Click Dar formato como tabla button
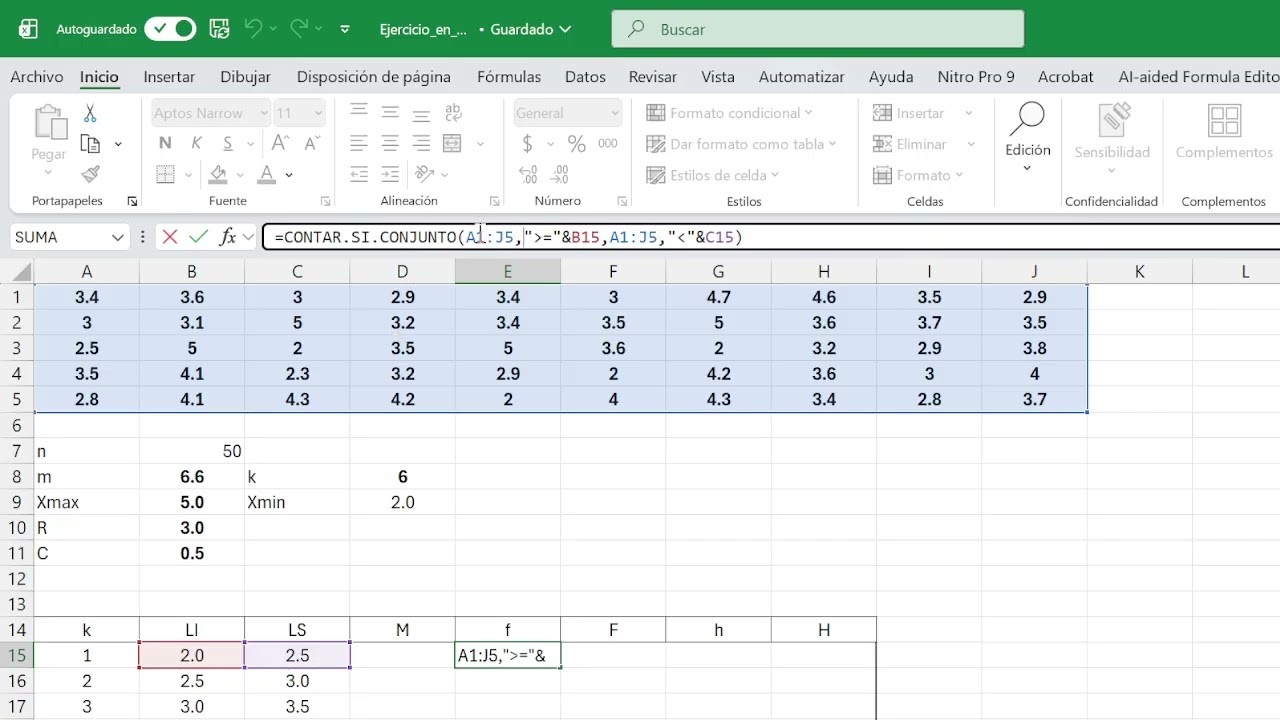 [x=740, y=144]
